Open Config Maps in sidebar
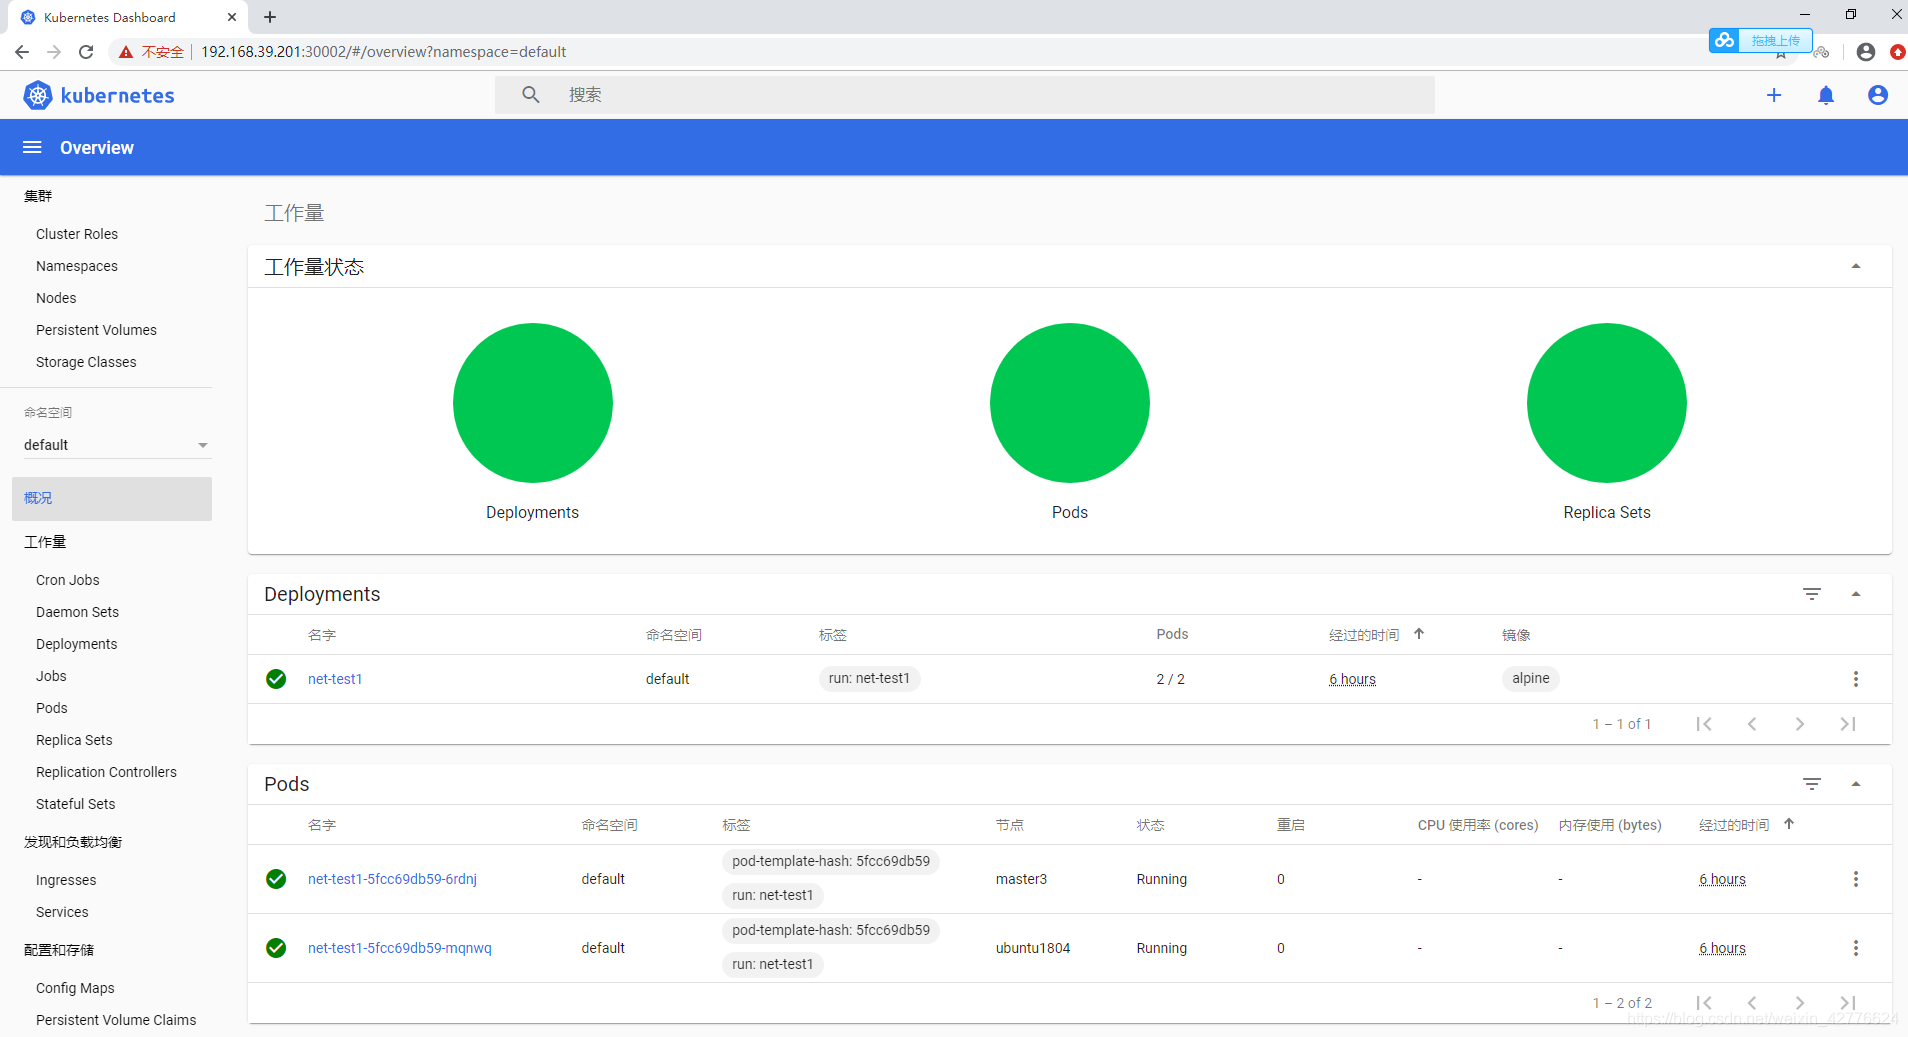Image resolution: width=1908 pixels, height=1037 pixels. (75, 988)
